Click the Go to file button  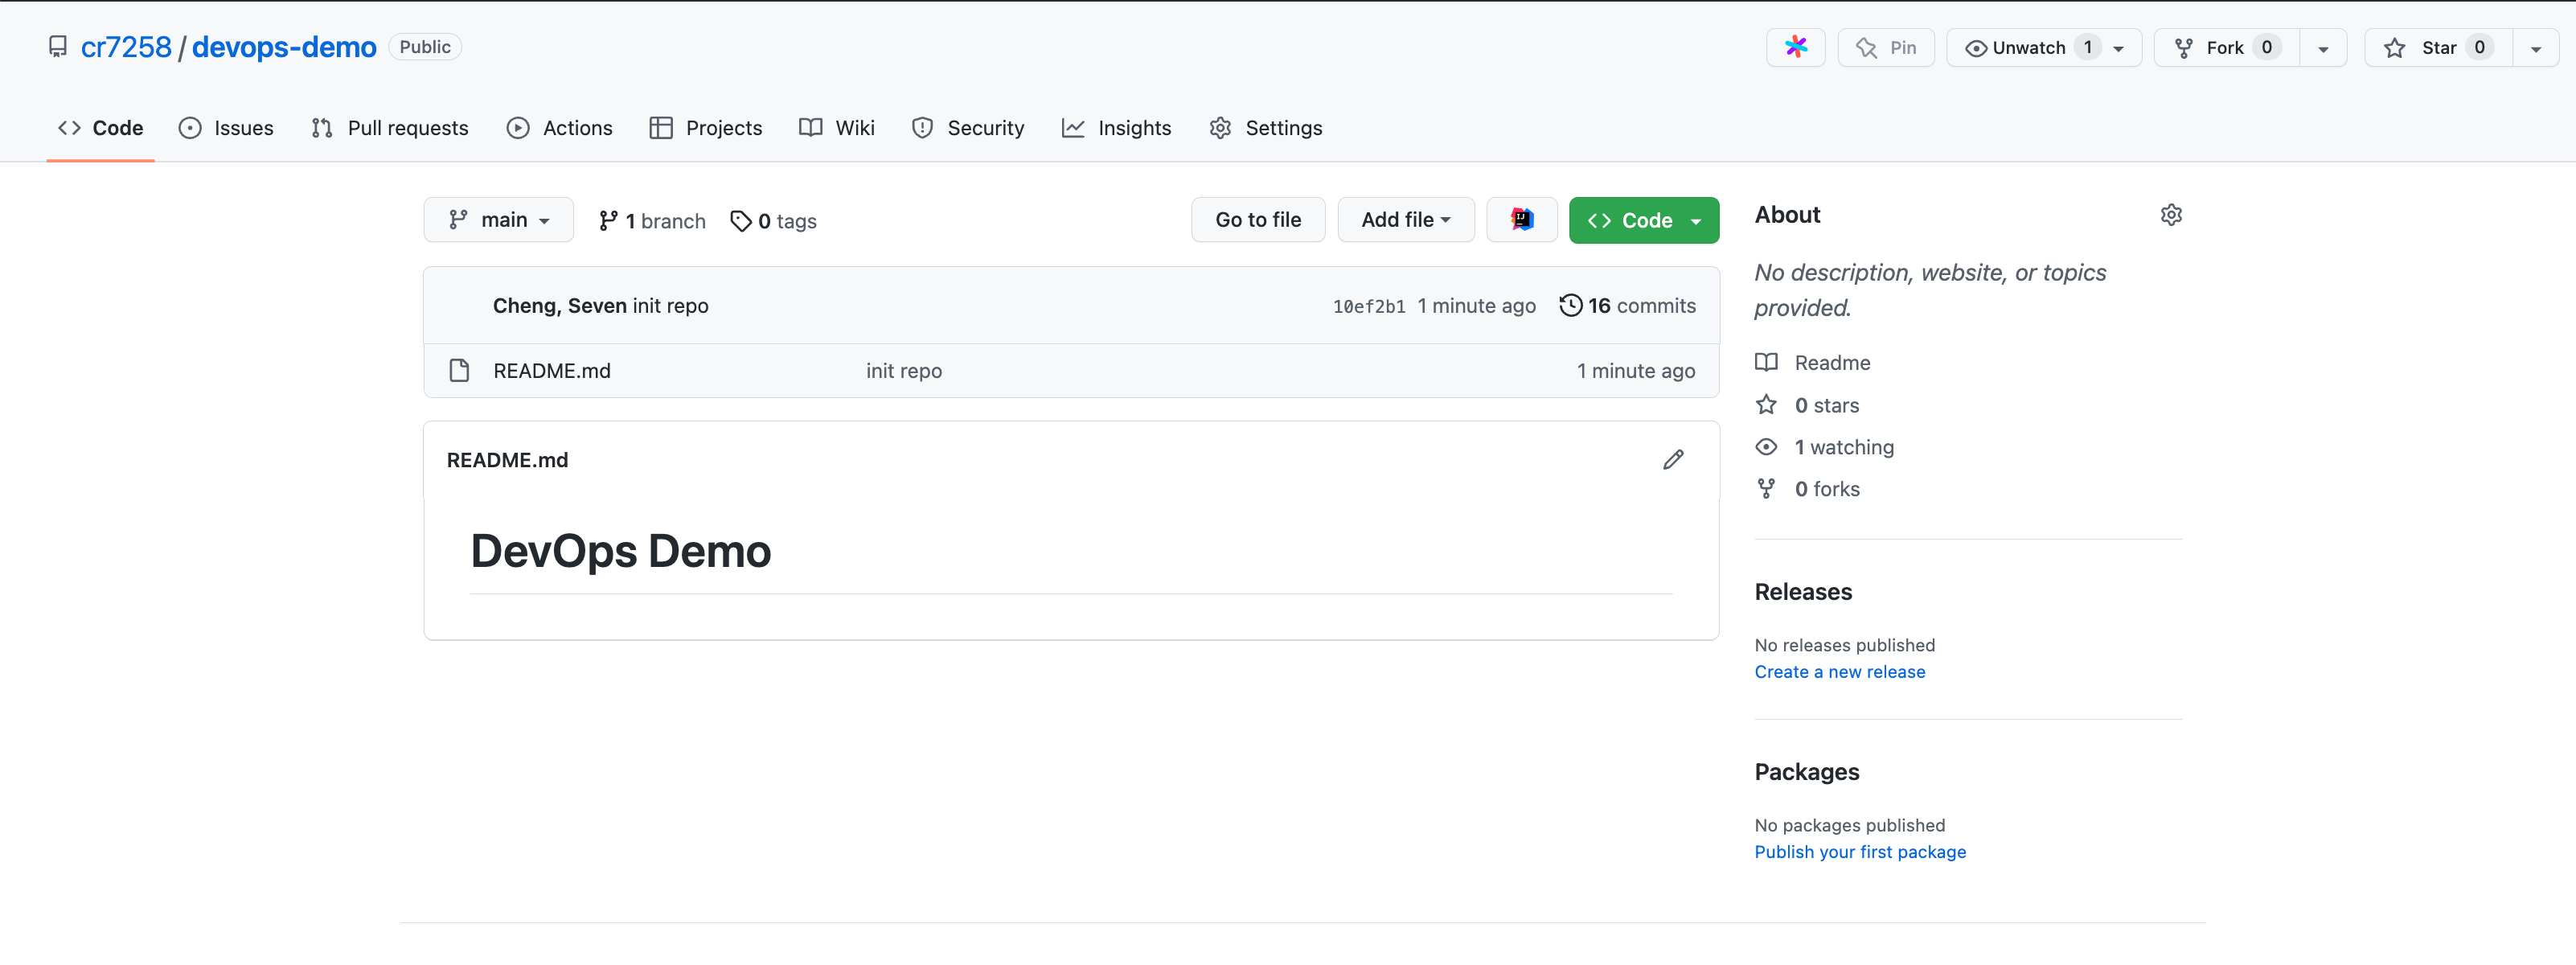pyautogui.click(x=1257, y=220)
